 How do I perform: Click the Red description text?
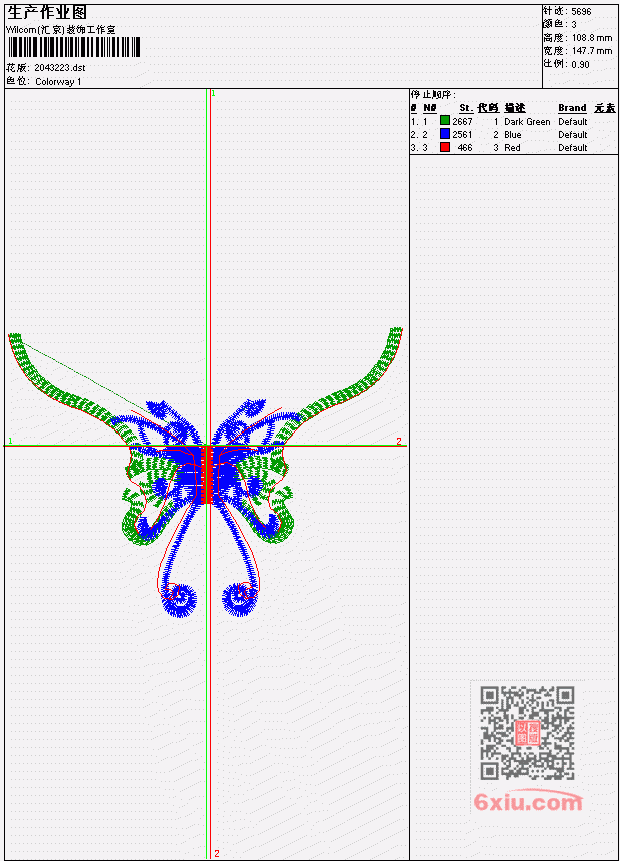point(512,148)
